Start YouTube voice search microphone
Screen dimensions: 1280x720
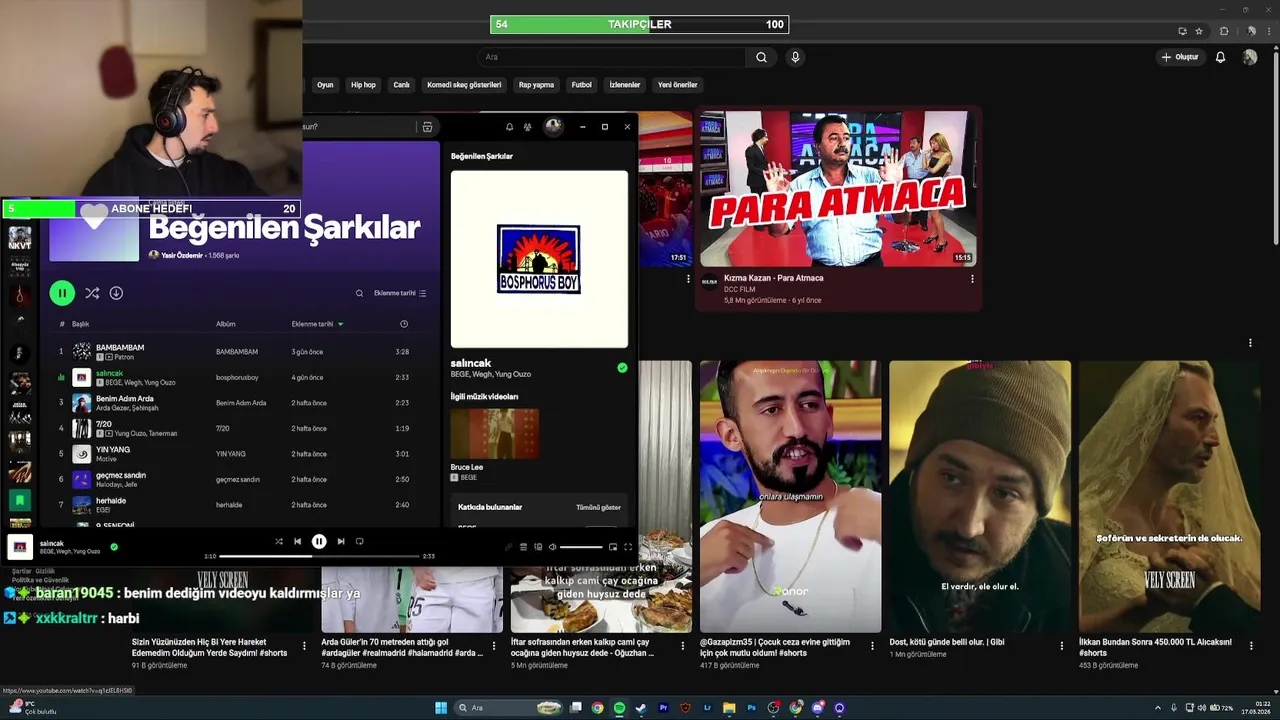tap(795, 57)
